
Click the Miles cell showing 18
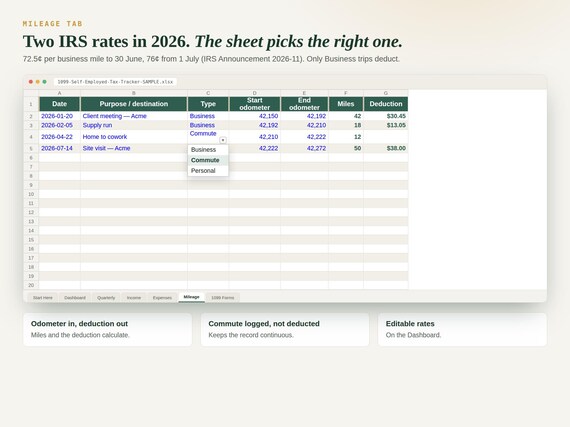346,125
